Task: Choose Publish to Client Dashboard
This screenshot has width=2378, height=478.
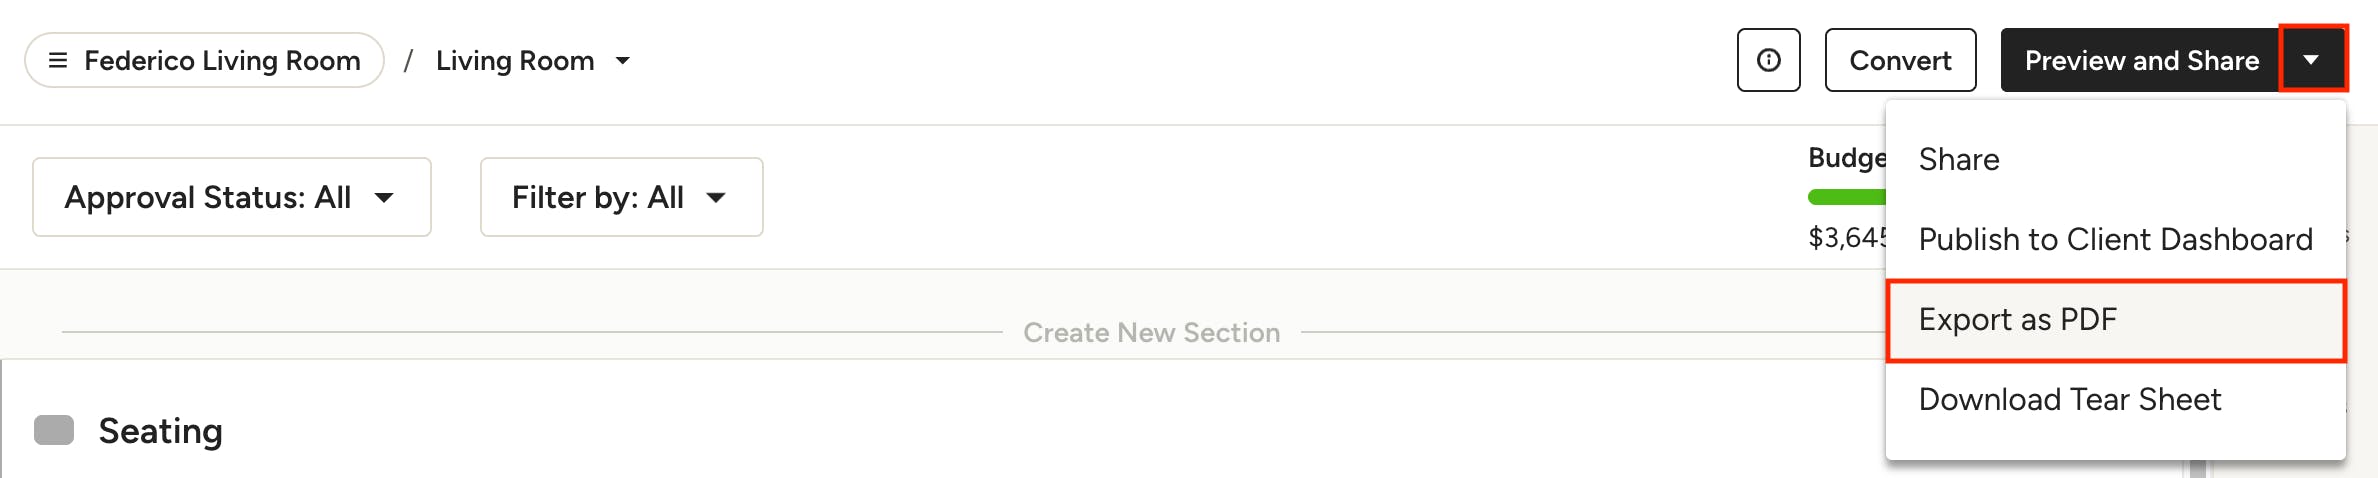Action: pyautogui.click(x=2114, y=240)
